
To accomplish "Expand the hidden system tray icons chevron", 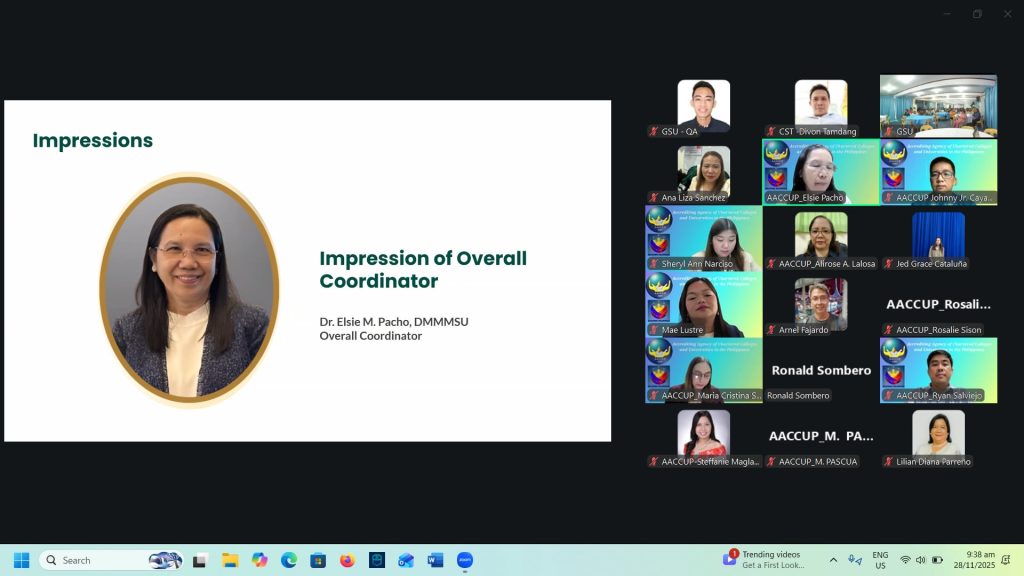I will coord(833,560).
